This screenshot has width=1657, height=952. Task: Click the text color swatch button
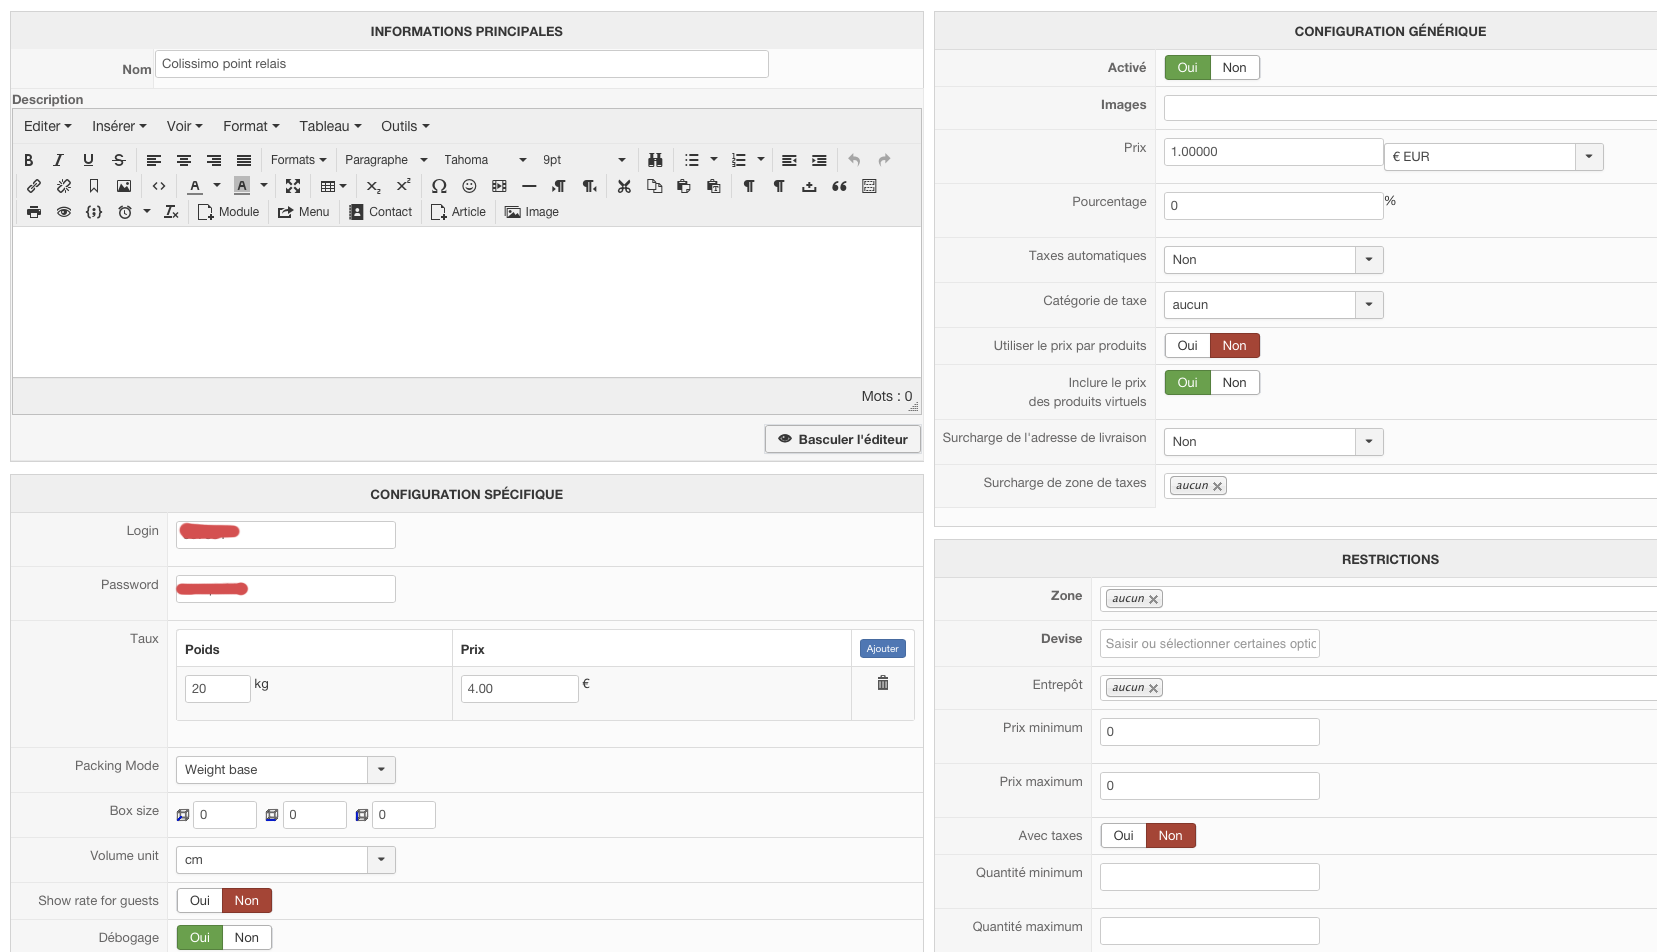[195, 186]
